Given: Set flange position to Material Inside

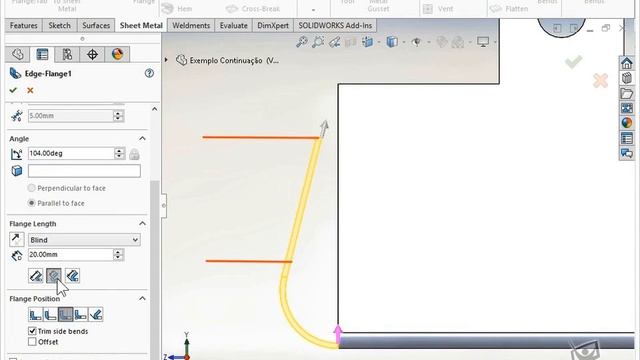Looking at the screenshot, I should (x=36, y=315).
